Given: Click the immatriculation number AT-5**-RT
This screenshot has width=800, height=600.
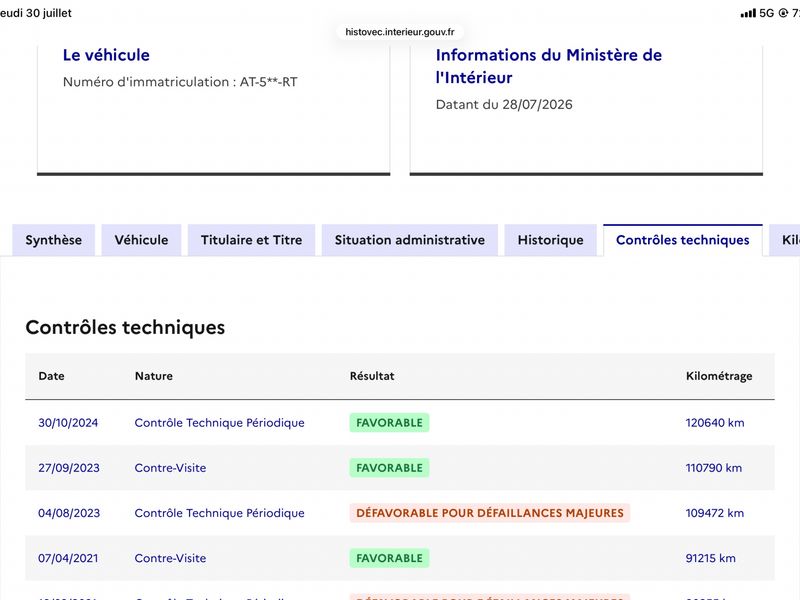Looking at the screenshot, I should coord(268,82).
